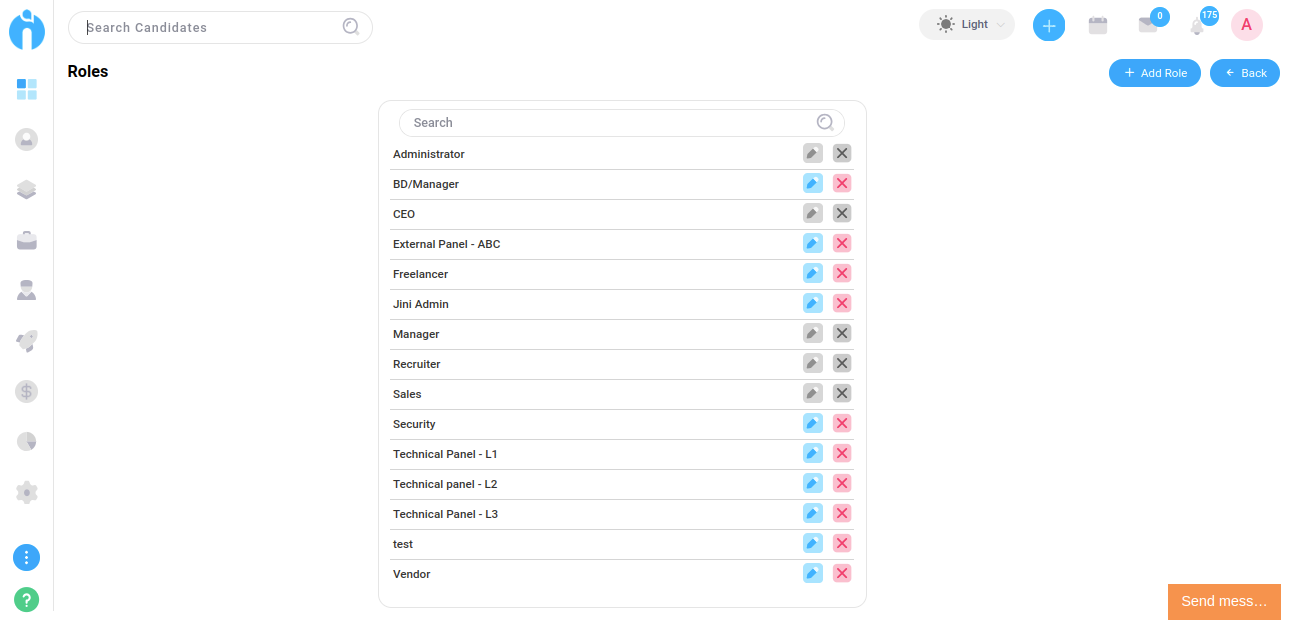This screenshot has height=620, width=1294.
Task: Click the Add Role button
Action: 1154,73
